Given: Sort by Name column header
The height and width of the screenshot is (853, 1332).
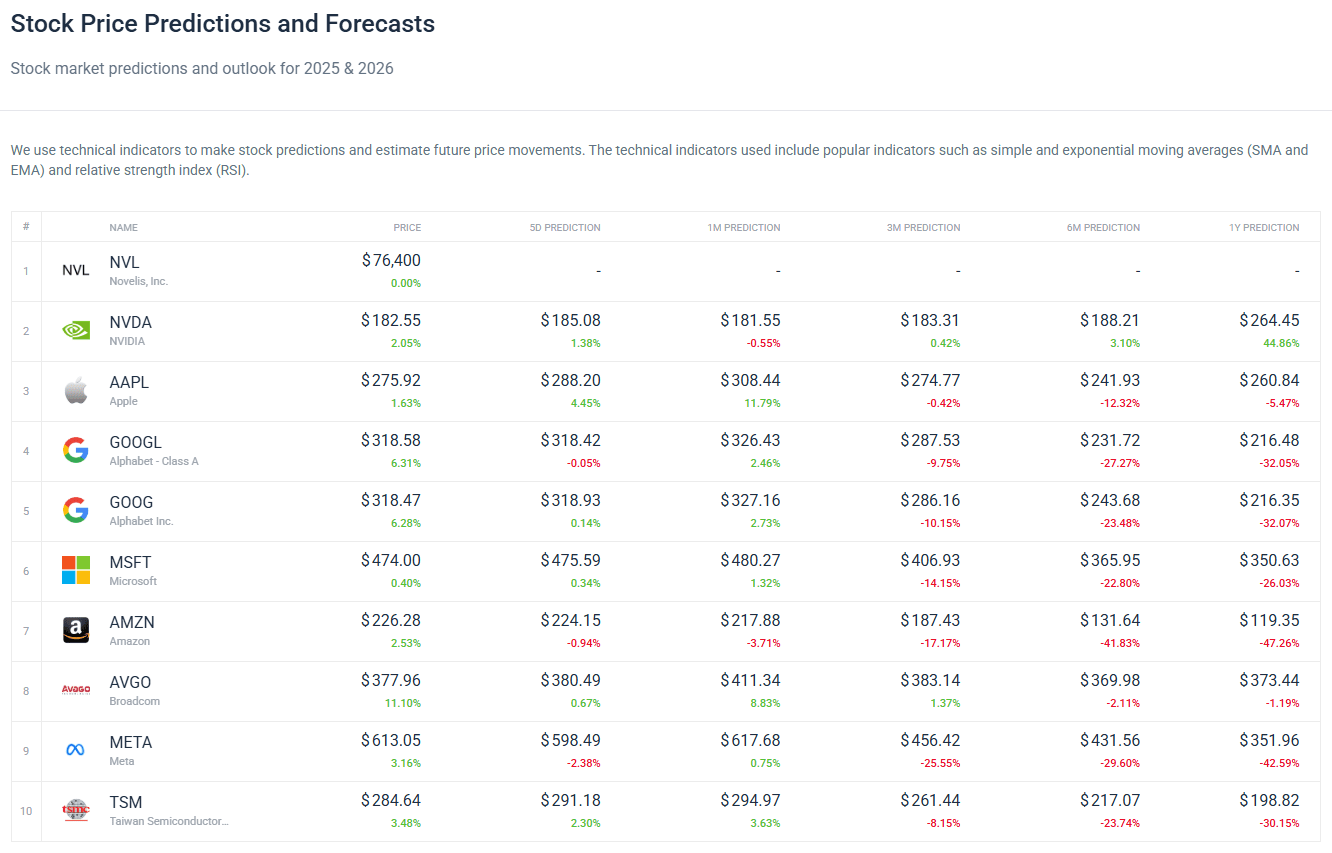Looking at the screenshot, I should [123, 227].
